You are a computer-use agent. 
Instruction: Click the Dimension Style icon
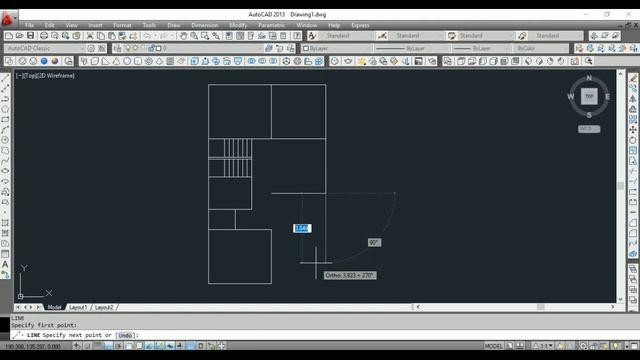pos(382,36)
